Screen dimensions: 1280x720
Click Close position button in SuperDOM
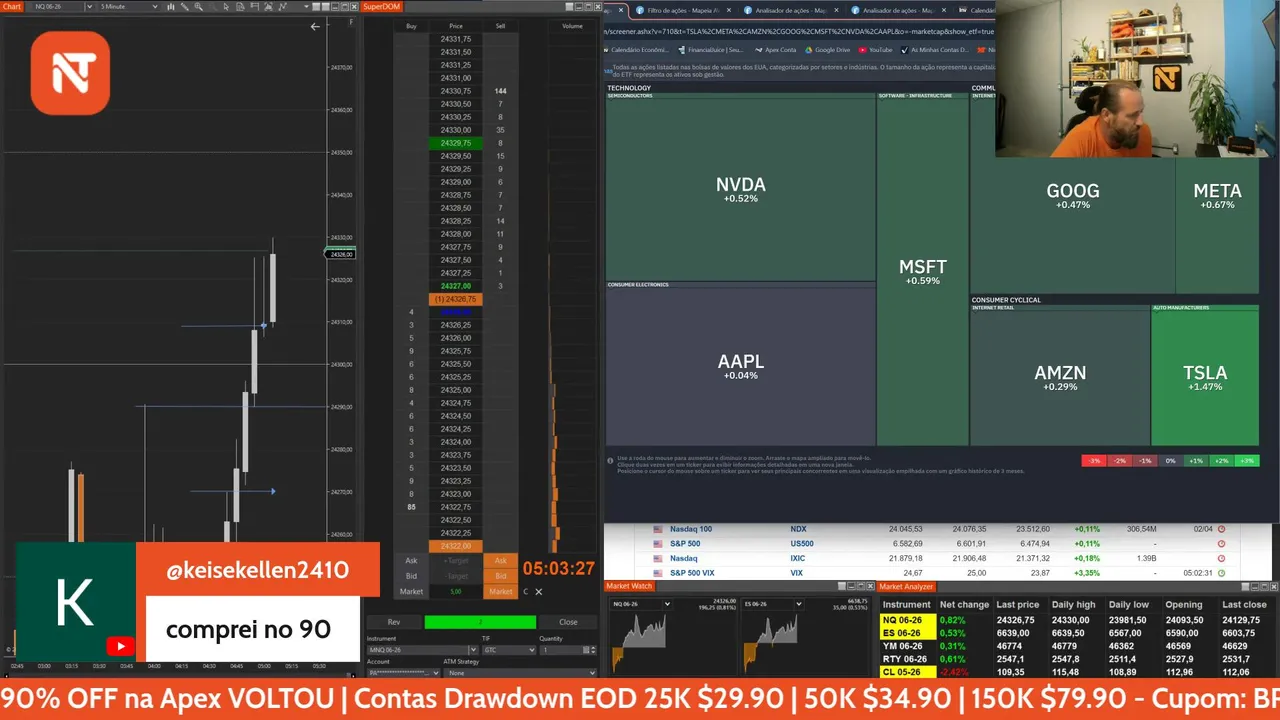(x=568, y=622)
